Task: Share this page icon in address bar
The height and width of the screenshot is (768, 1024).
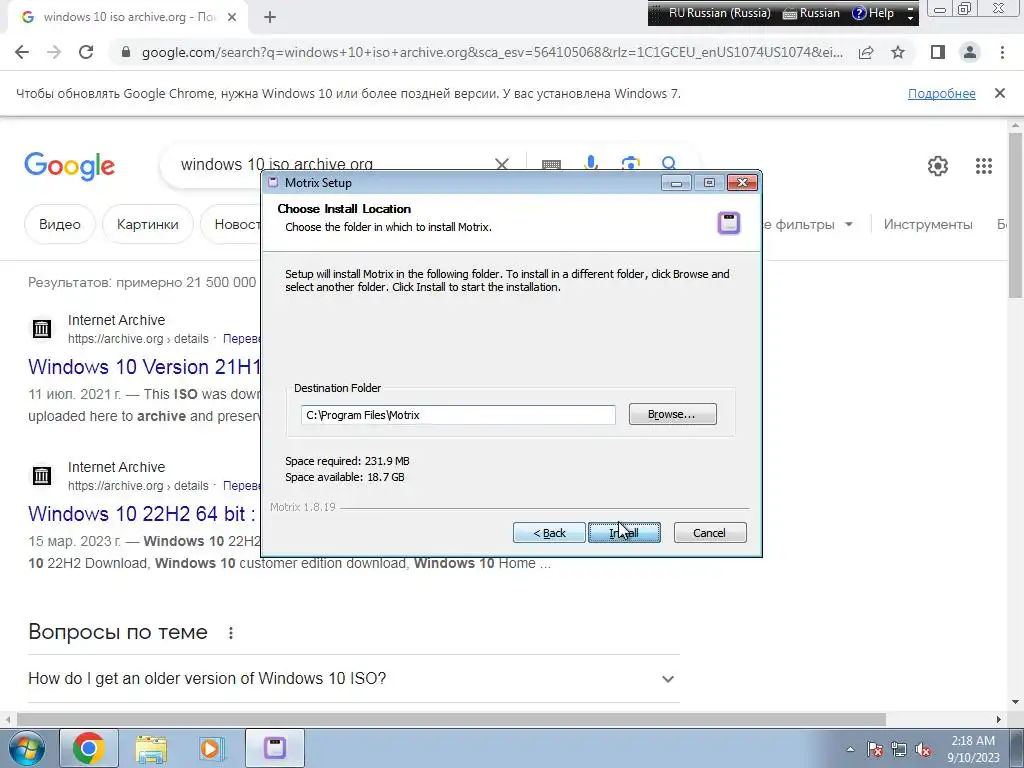Action: pyautogui.click(x=866, y=52)
